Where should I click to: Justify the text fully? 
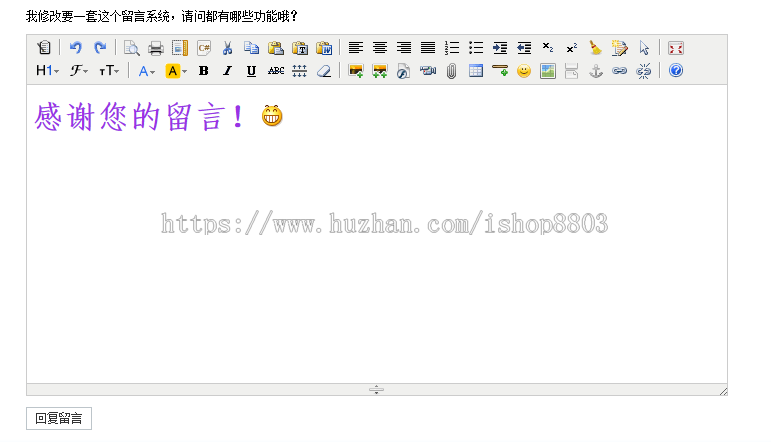[428, 48]
